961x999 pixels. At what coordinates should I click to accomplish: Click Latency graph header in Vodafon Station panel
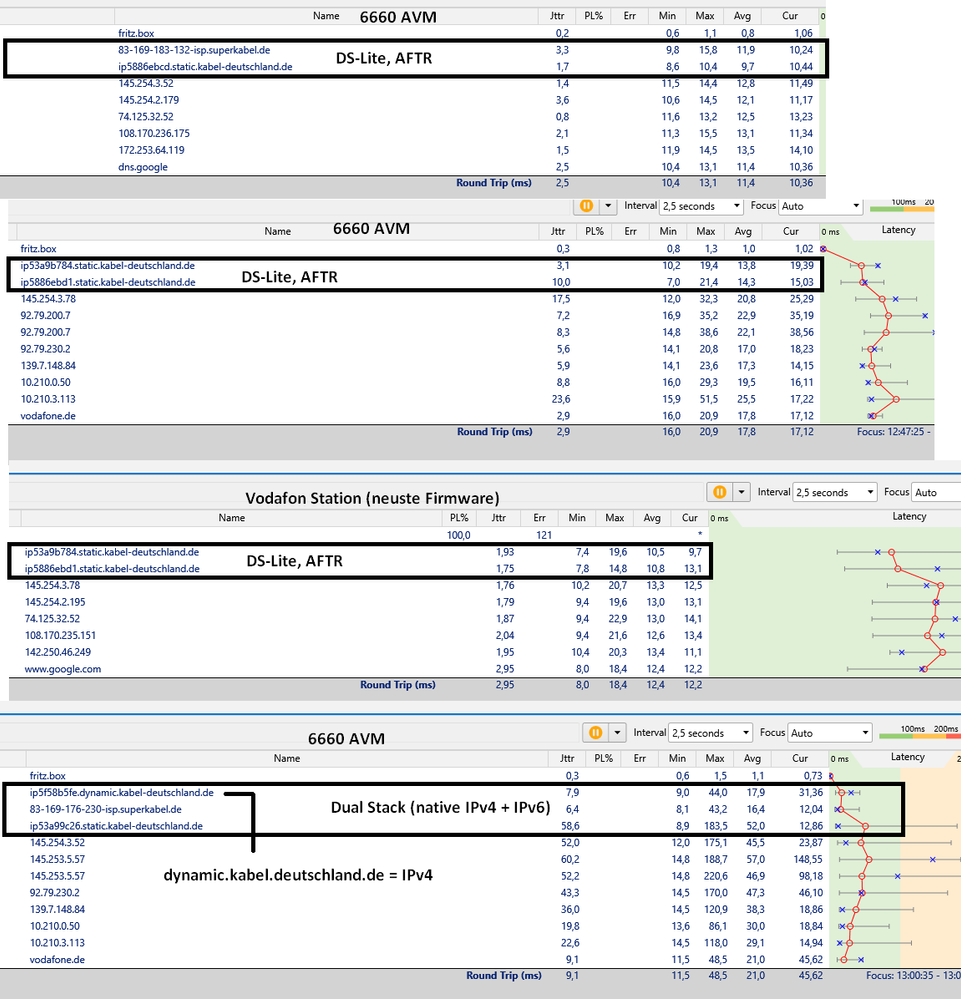909,516
